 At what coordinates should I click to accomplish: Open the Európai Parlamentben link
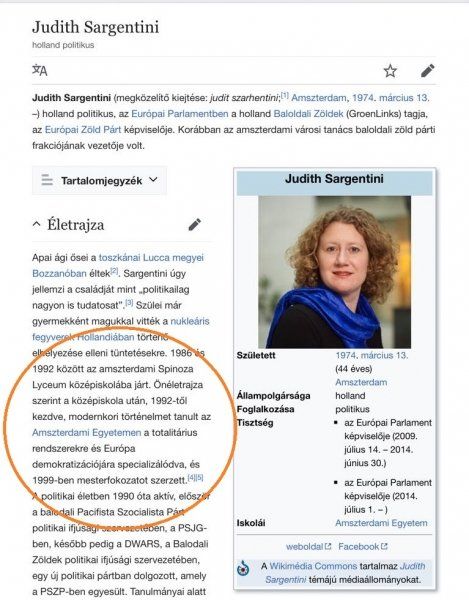coord(180,114)
